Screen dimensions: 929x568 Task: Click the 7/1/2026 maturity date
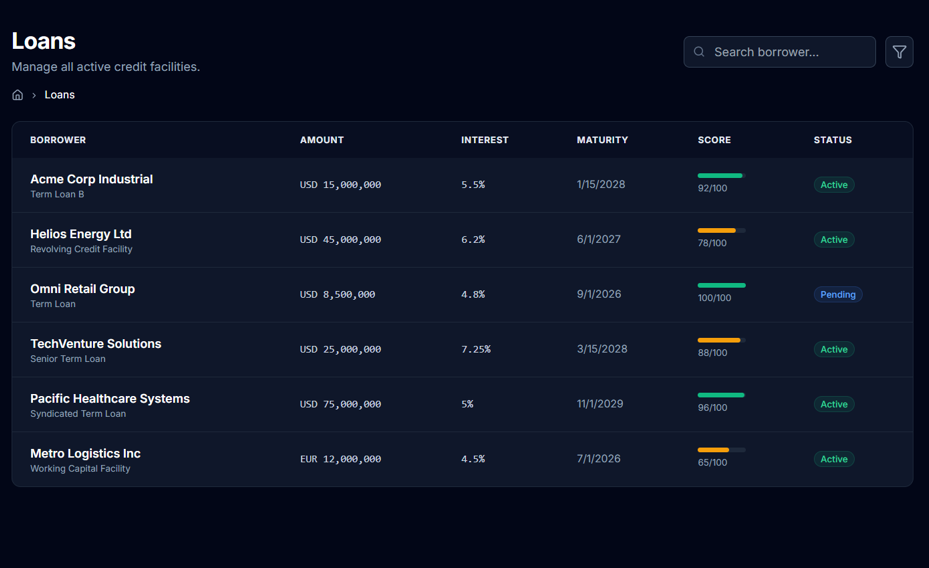pyautogui.click(x=598, y=458)
